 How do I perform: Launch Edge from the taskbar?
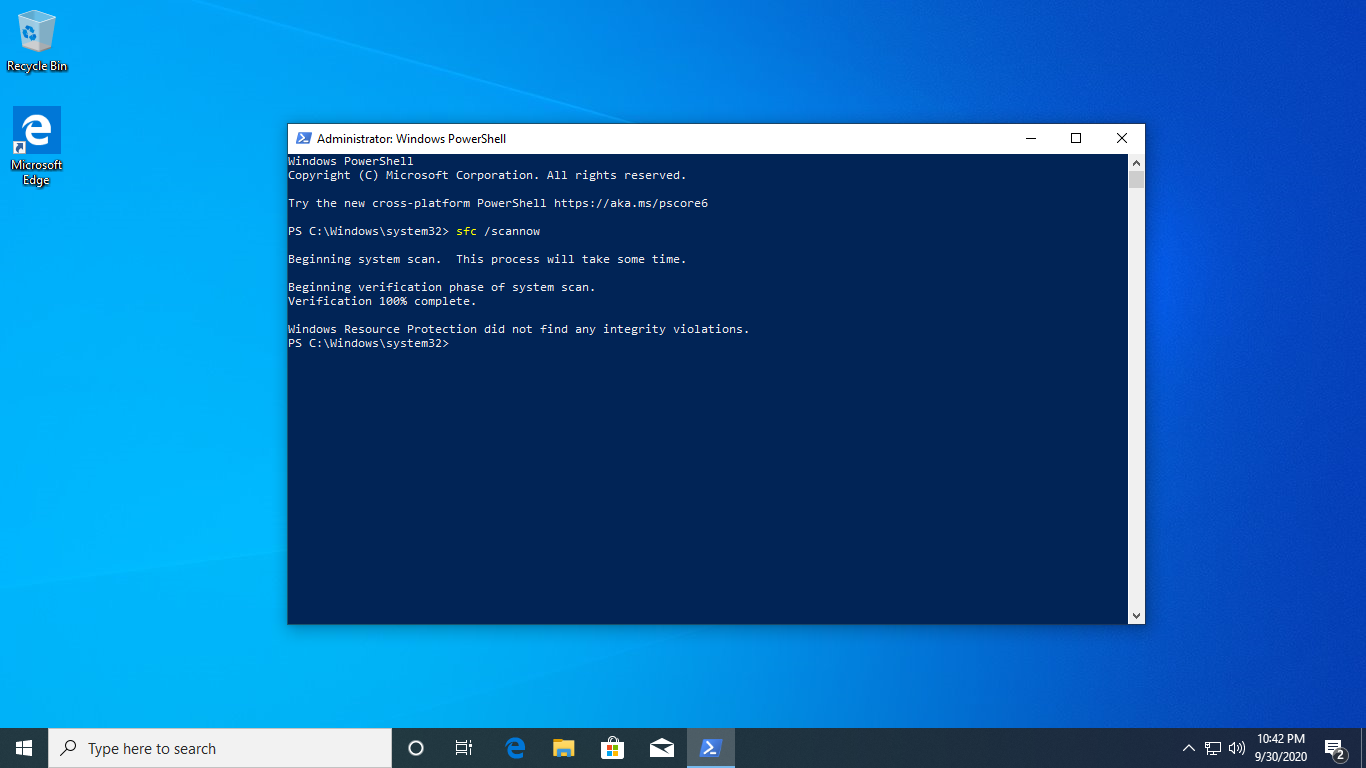[x=515, y=748]
